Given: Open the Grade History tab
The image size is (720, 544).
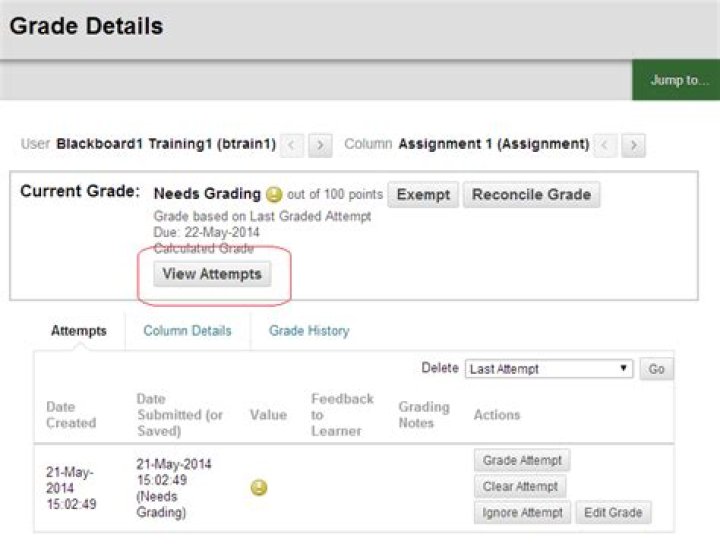Looking at the screenshot, I should (309, 331).
